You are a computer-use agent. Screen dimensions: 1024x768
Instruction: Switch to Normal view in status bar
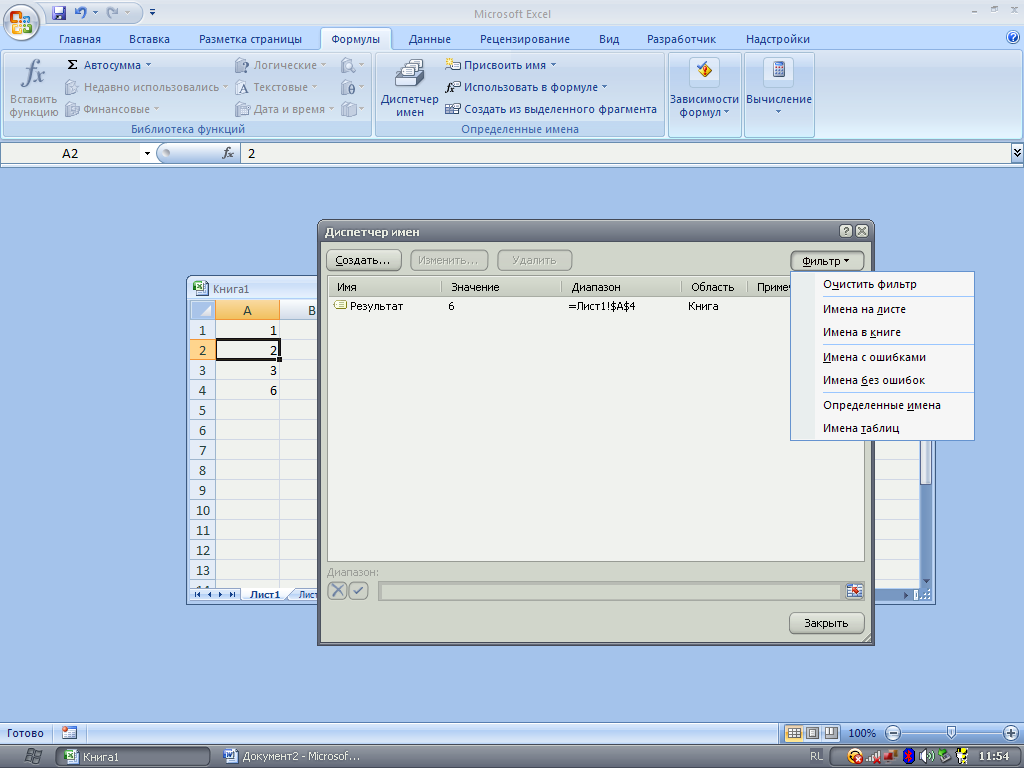794,733
